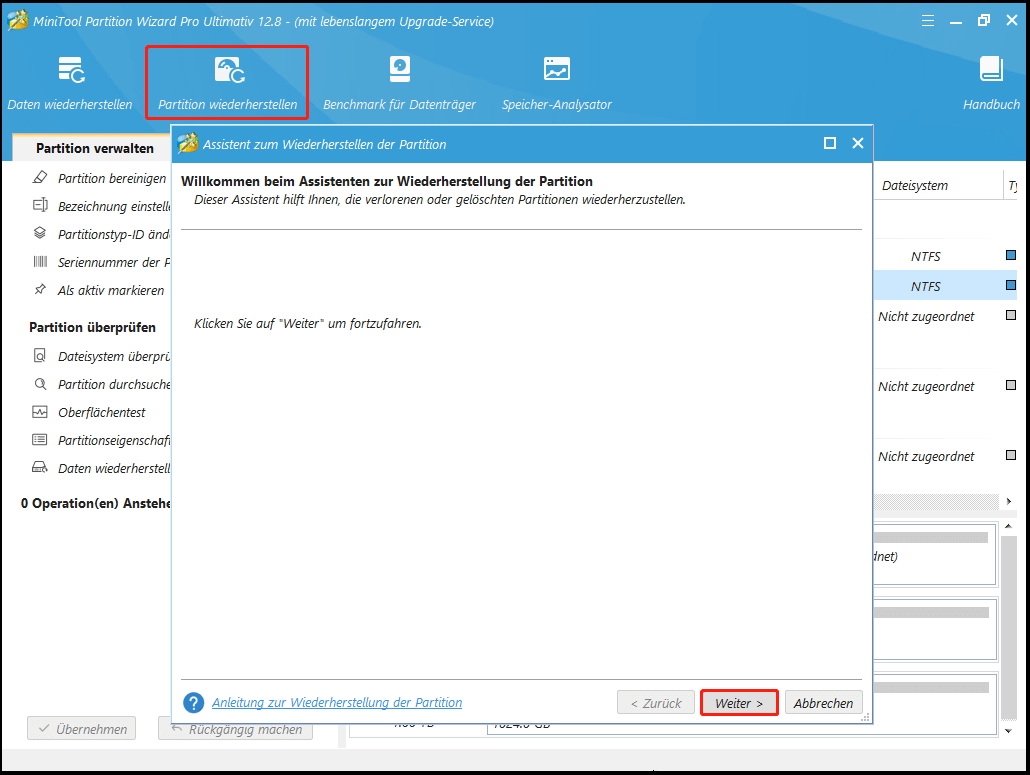Click the Übernehmen button

pyautogui.click(x=81, y=728)
